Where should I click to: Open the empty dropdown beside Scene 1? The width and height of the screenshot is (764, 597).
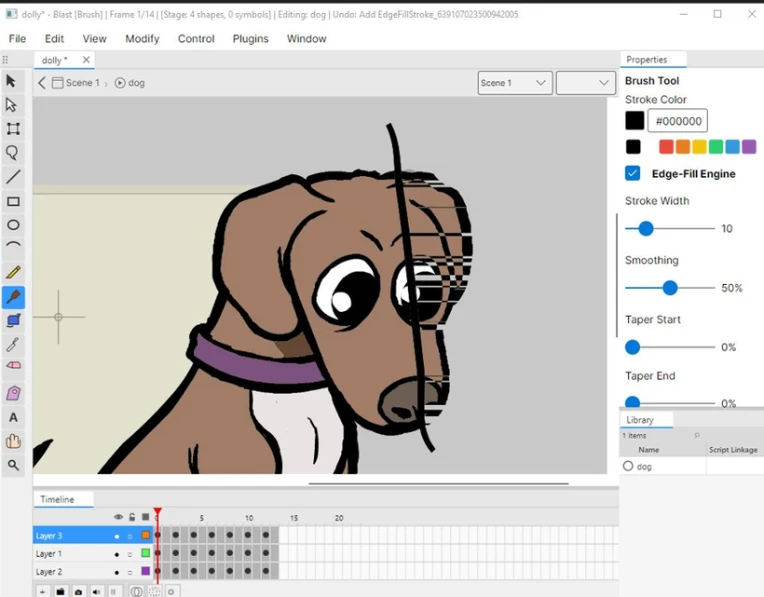(585, 83)
